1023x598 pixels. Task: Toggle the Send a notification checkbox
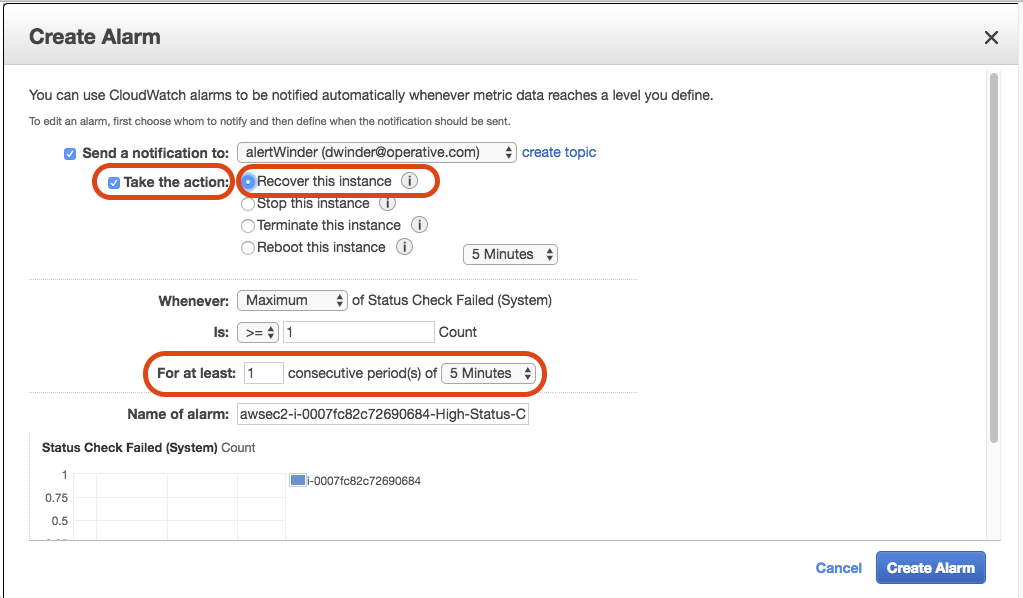[70, 154]
